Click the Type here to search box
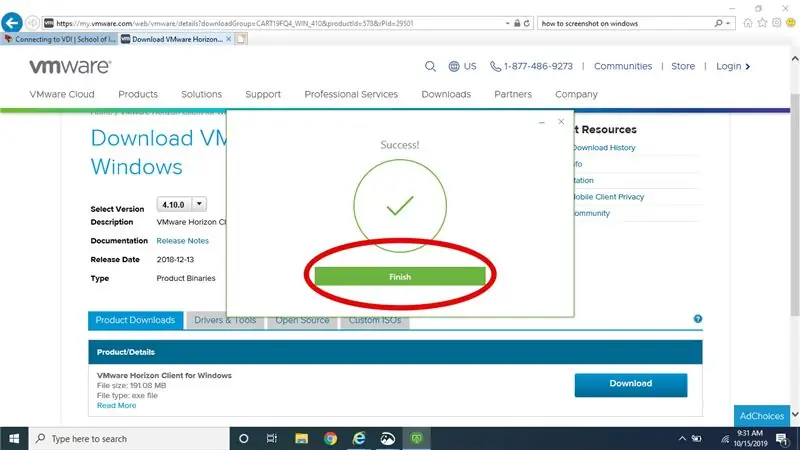The image size is (800, 450). click(129, 439)
